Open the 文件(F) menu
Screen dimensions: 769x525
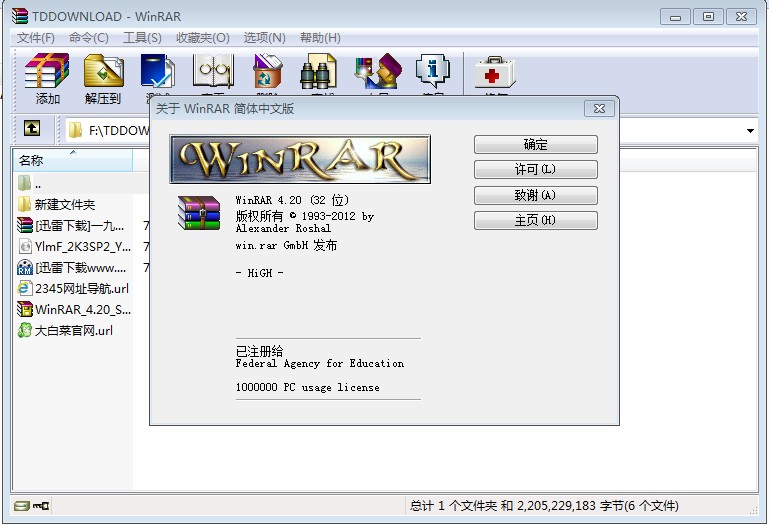click(x=36, y=38)
